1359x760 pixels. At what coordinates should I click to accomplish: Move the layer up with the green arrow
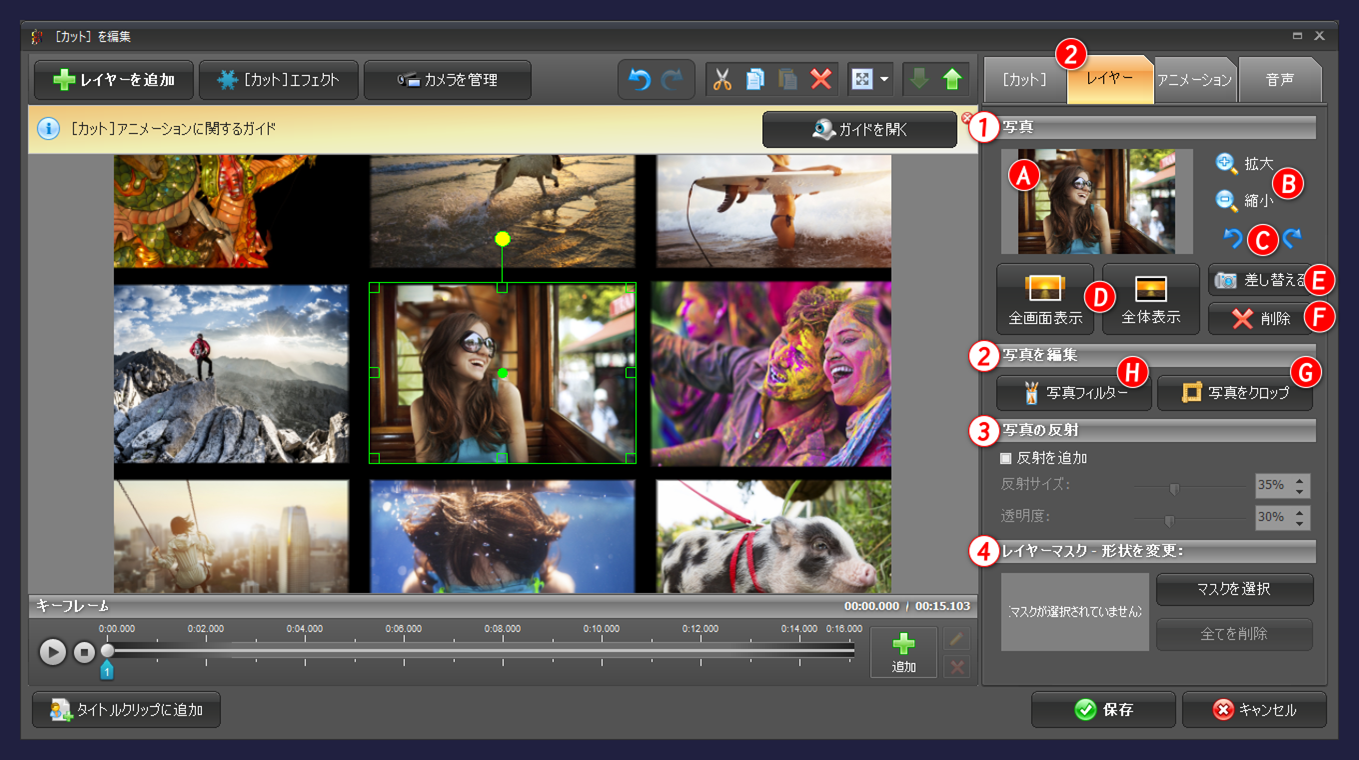[950, 79]
